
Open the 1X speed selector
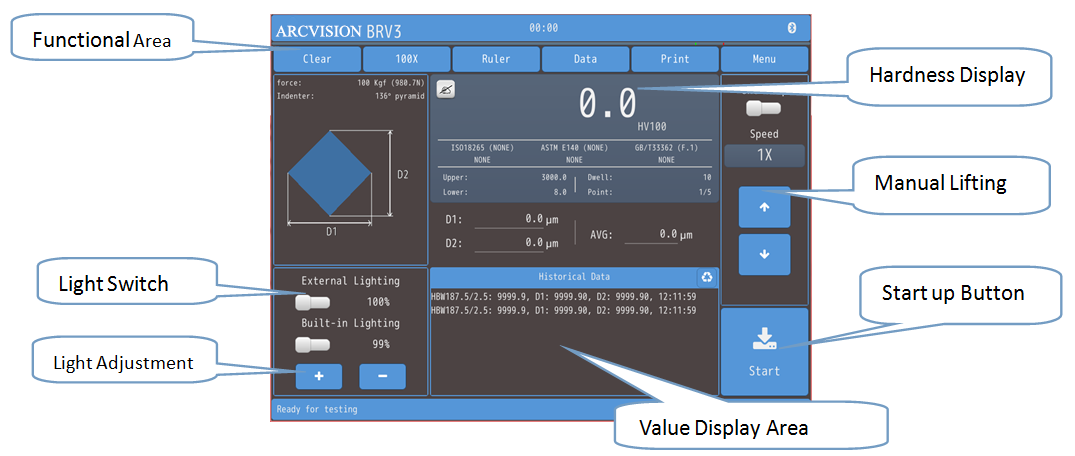click(x=764, y=156)
